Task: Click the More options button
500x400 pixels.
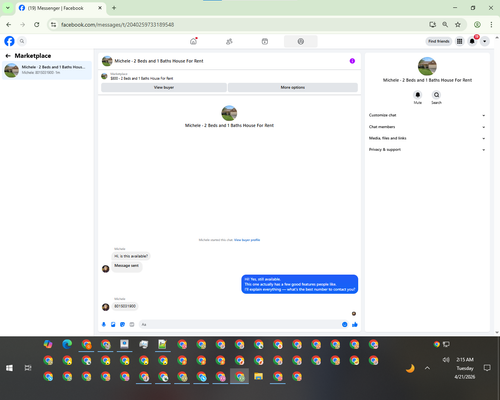Action: [293, 87]
